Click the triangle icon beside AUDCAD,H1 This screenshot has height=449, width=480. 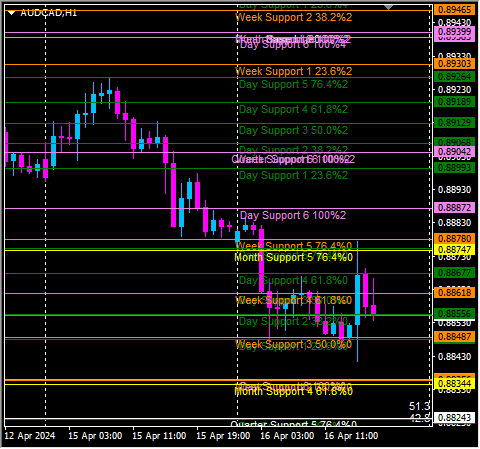[x=12, y=13]
